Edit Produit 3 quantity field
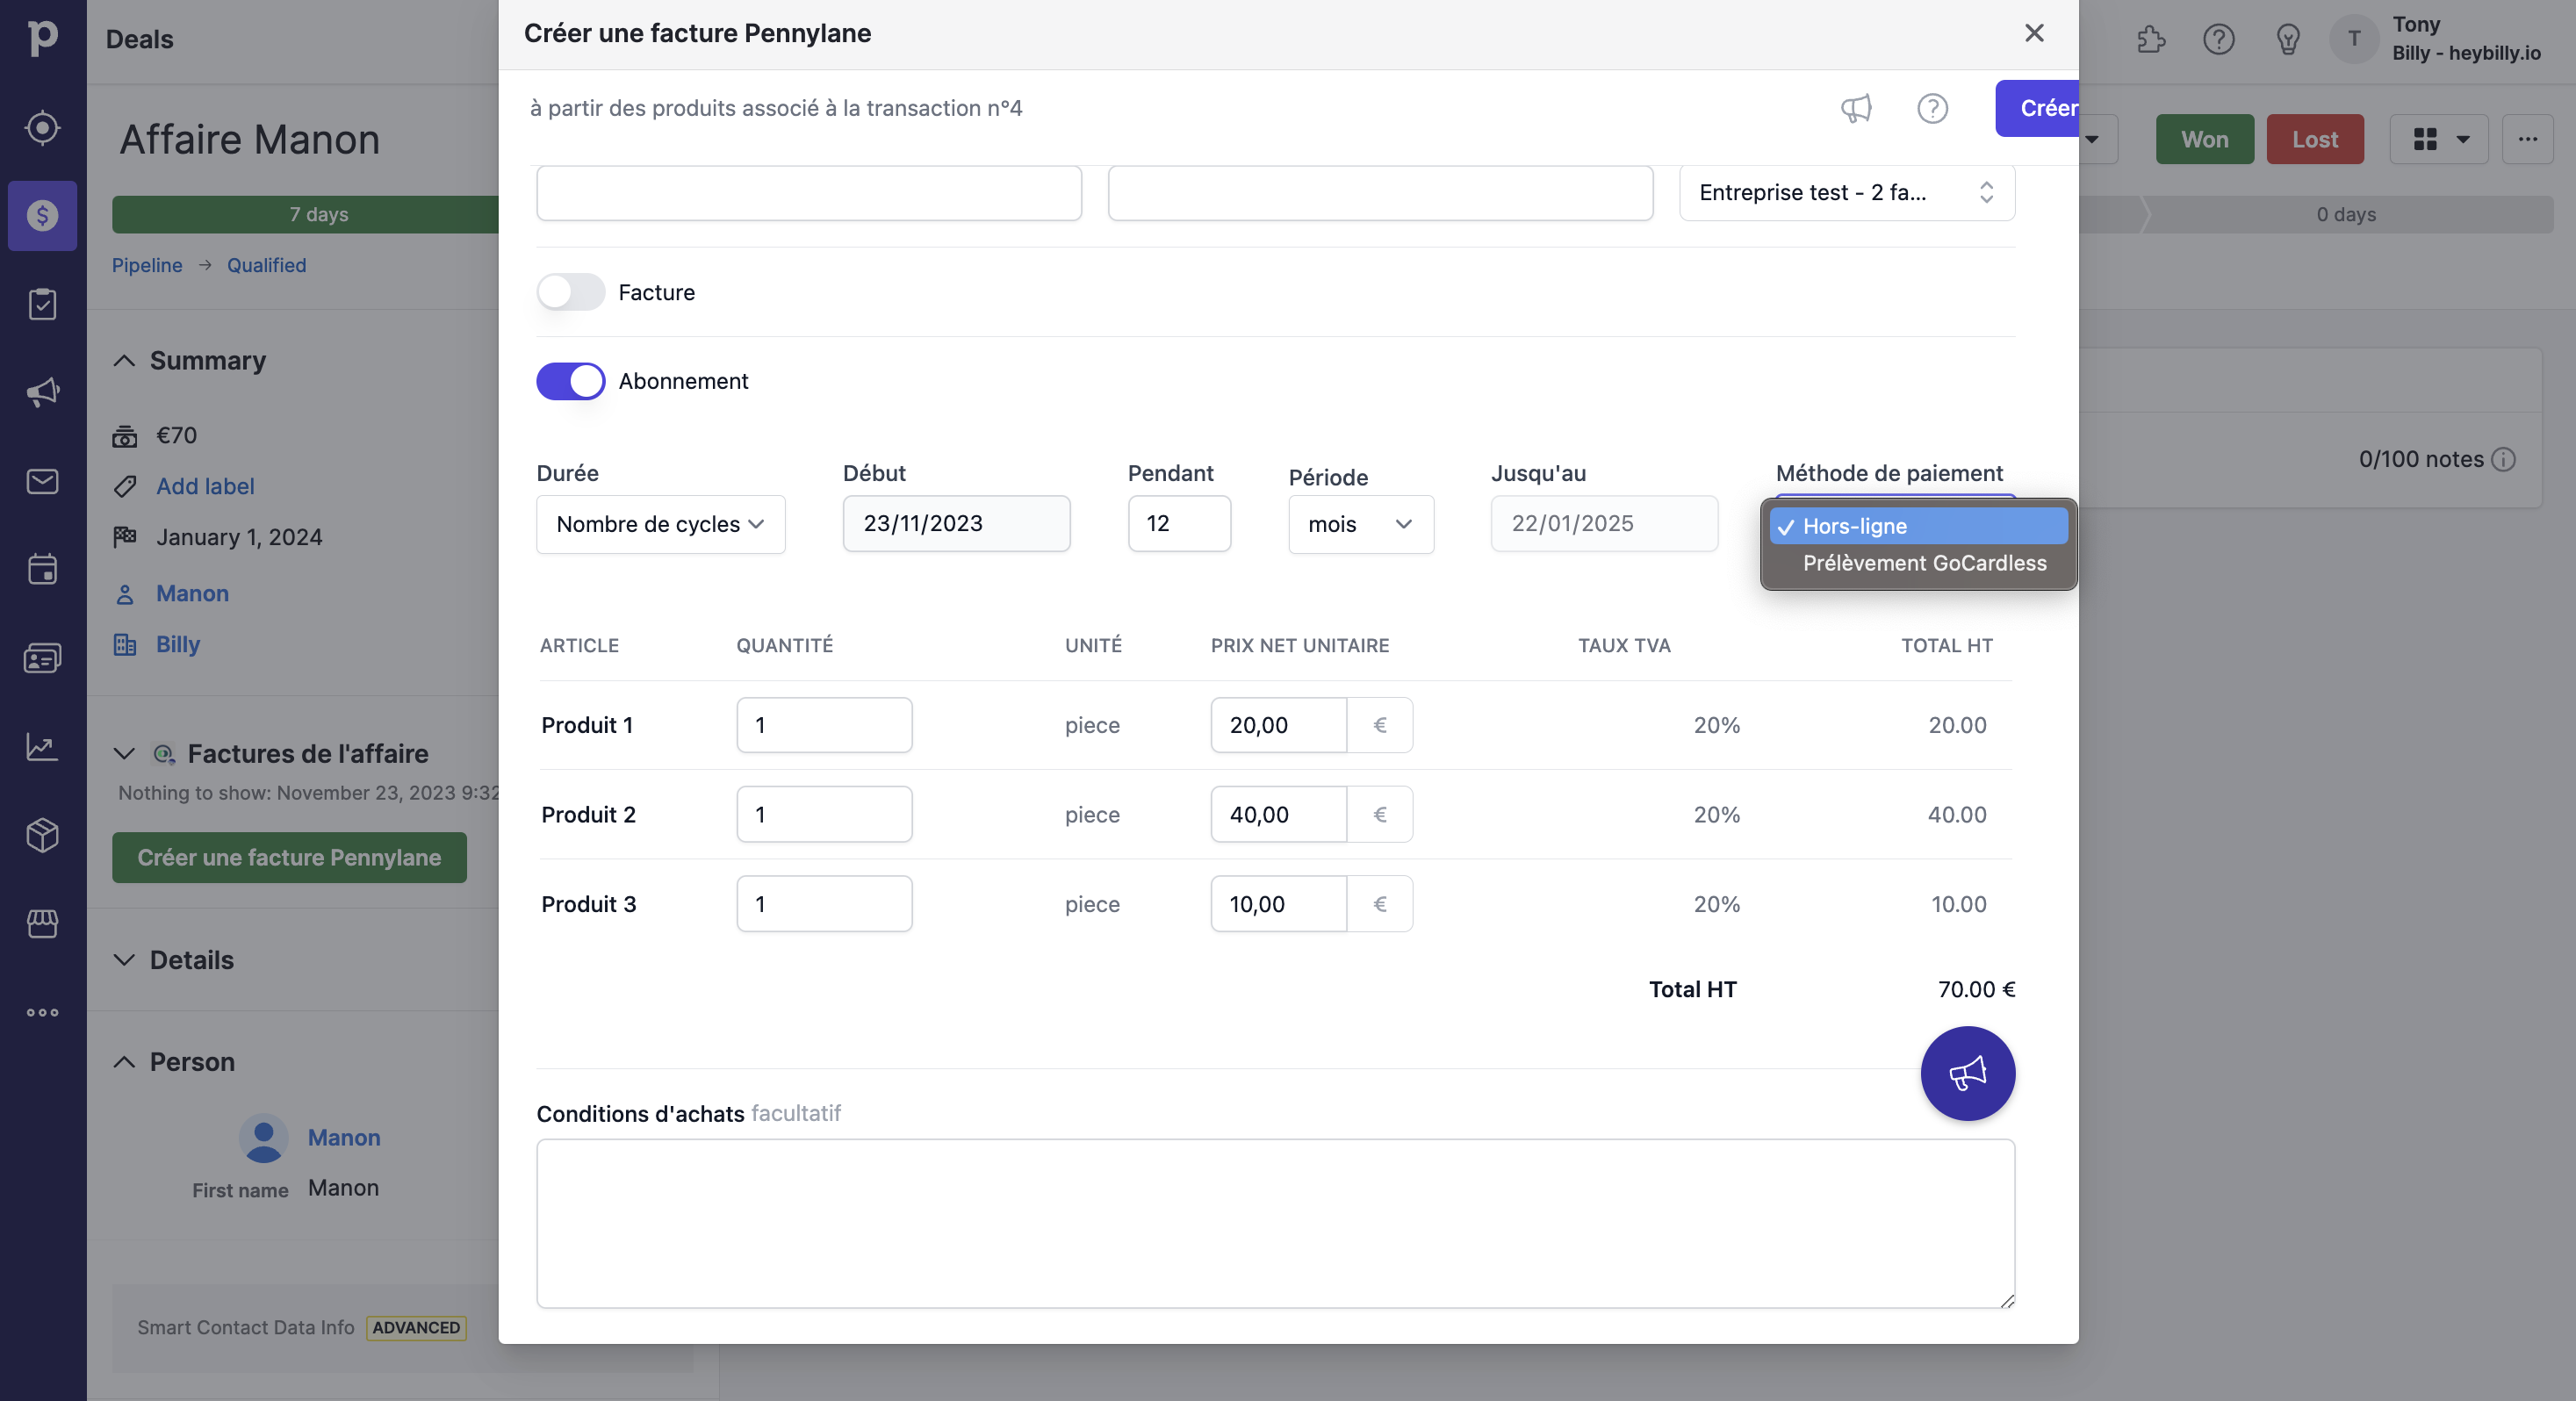 (824, 904)
